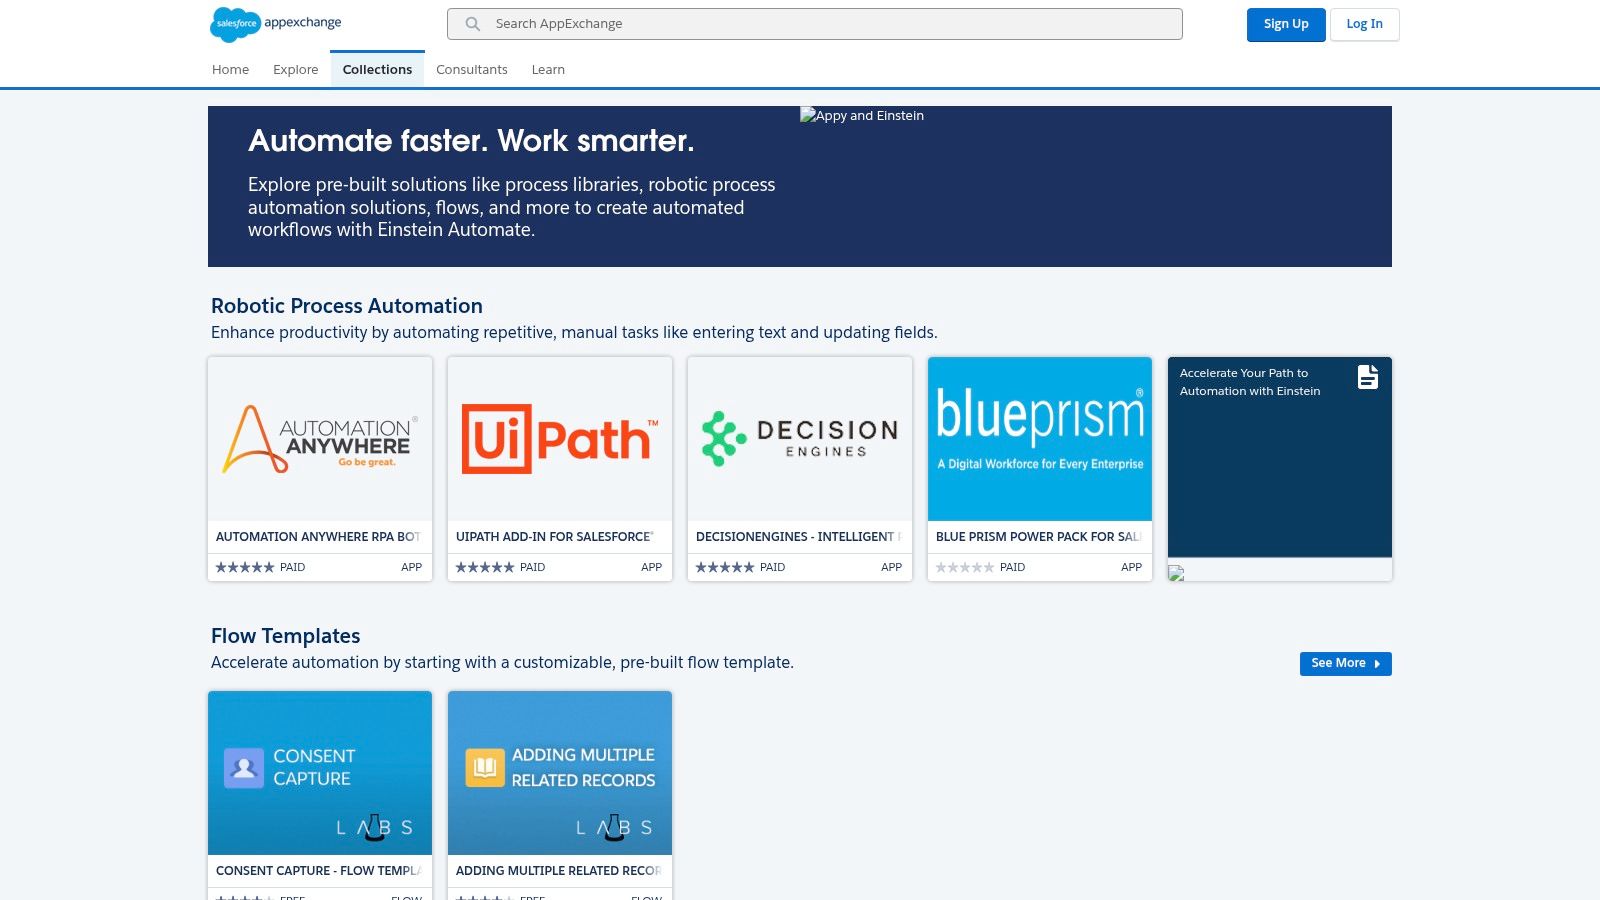Click inside the Search AppExchange field
Screen dimensions: 1600x900
click(815, 23)
